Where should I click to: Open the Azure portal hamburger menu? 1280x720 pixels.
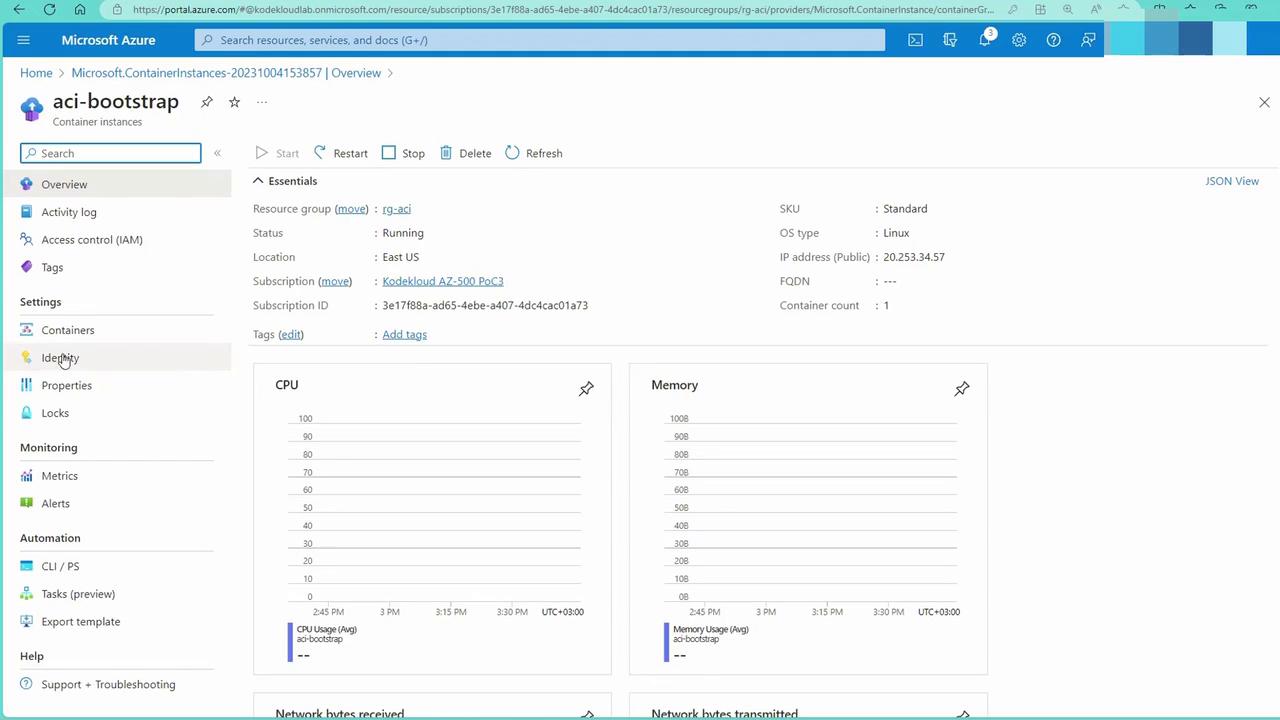(x=24, y=40)
